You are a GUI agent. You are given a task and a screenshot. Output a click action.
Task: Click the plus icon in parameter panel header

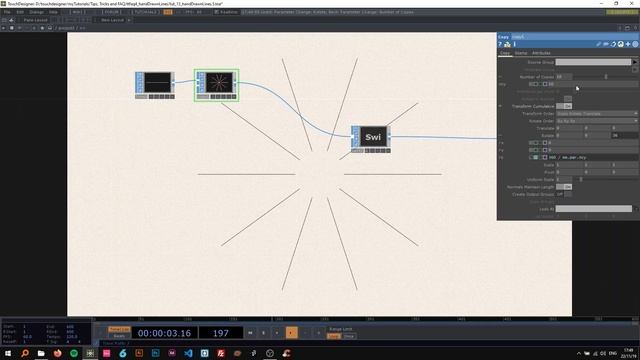[628, 44]
